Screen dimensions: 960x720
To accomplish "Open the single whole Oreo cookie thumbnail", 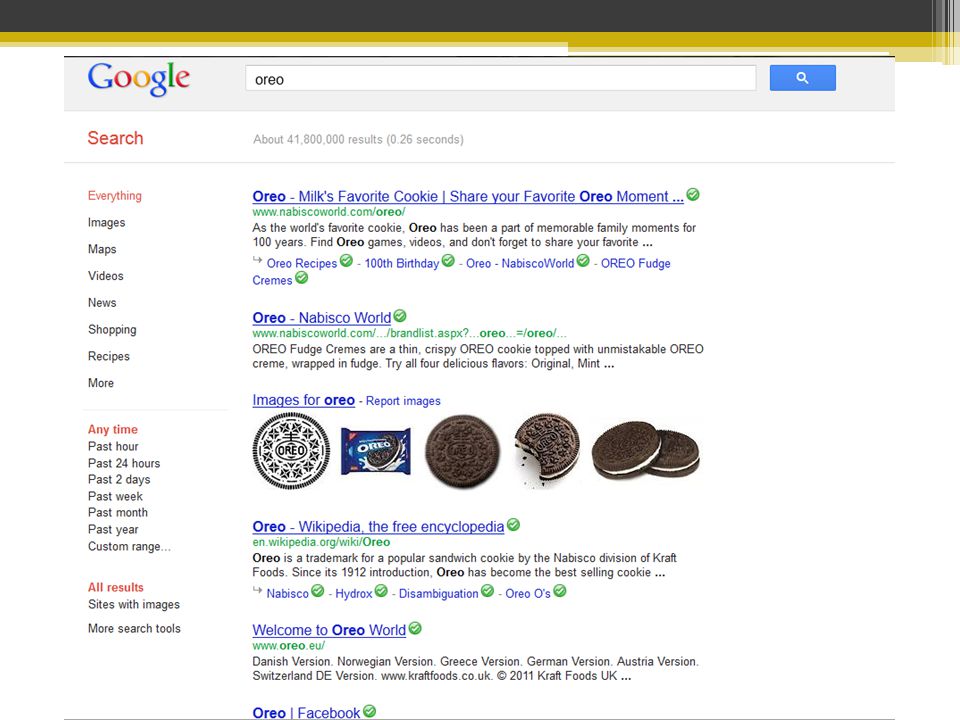I will point(462,451).
